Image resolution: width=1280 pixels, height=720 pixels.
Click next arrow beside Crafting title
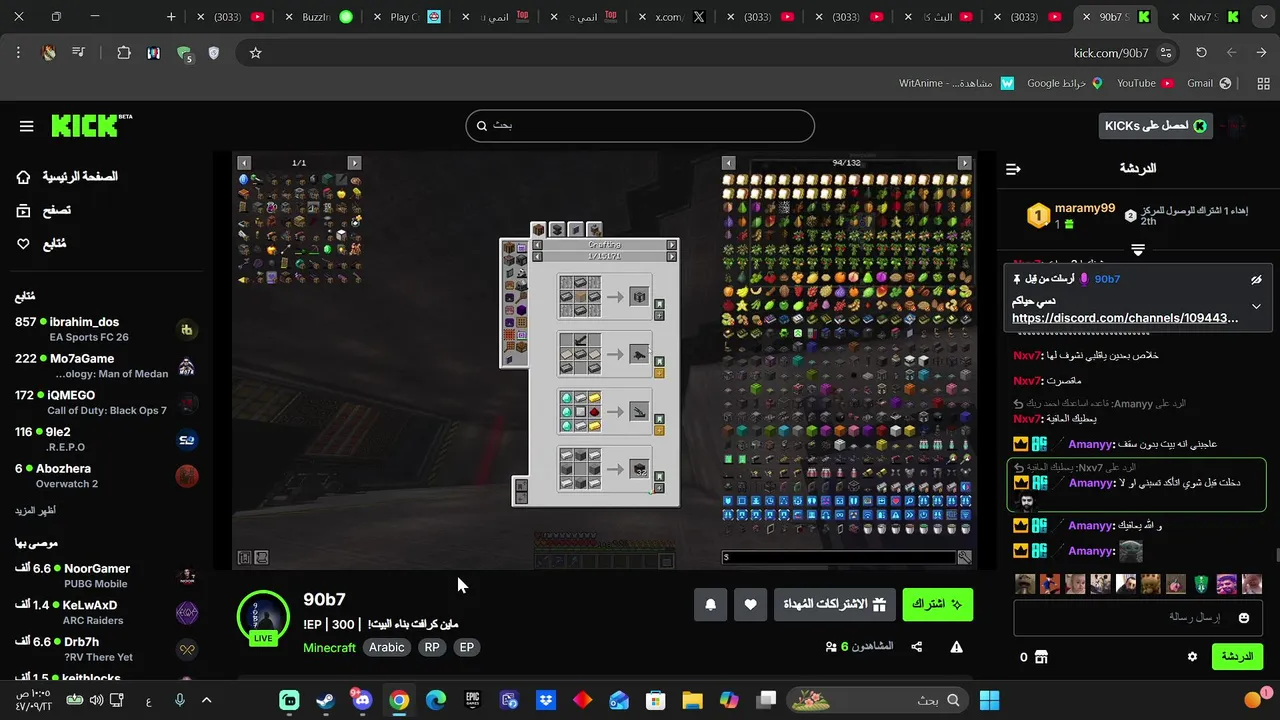coord(672,245)
